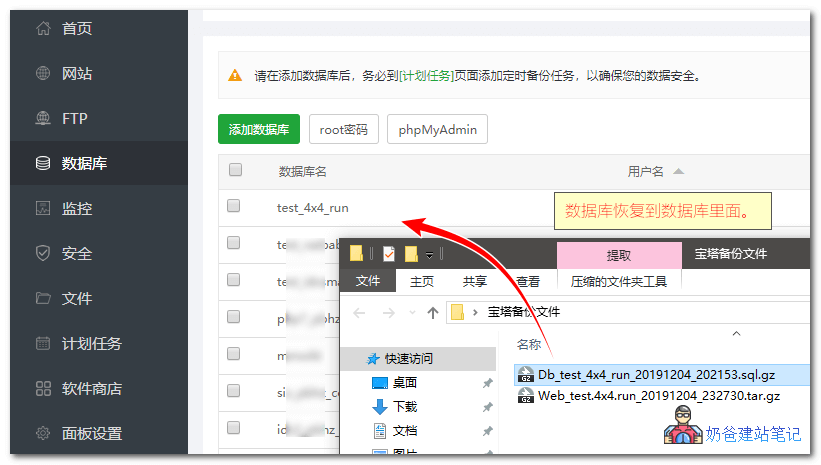Click the GZ icon of Web_test.4x4.run file
The width and height of the screenshot is (821, 465).
[x=526, y=395]
